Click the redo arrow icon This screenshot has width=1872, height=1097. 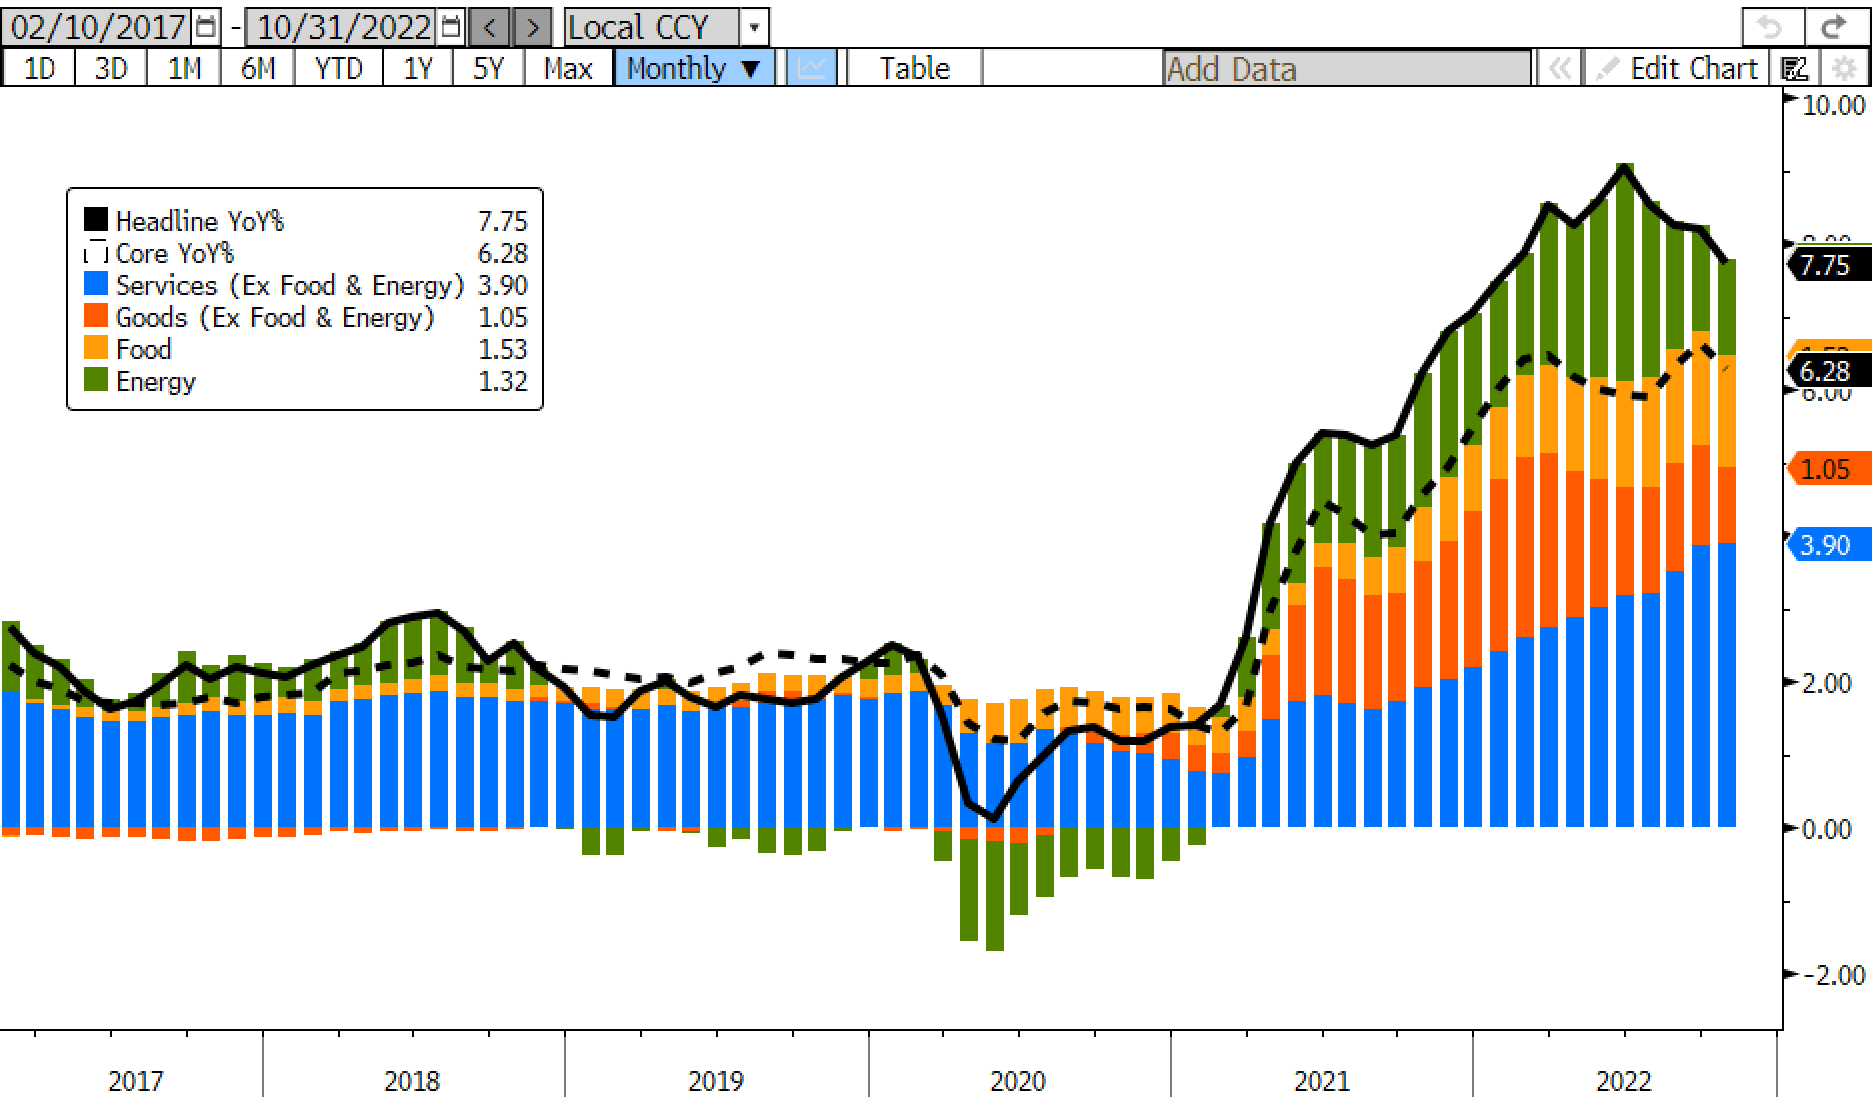point(1834,27)
